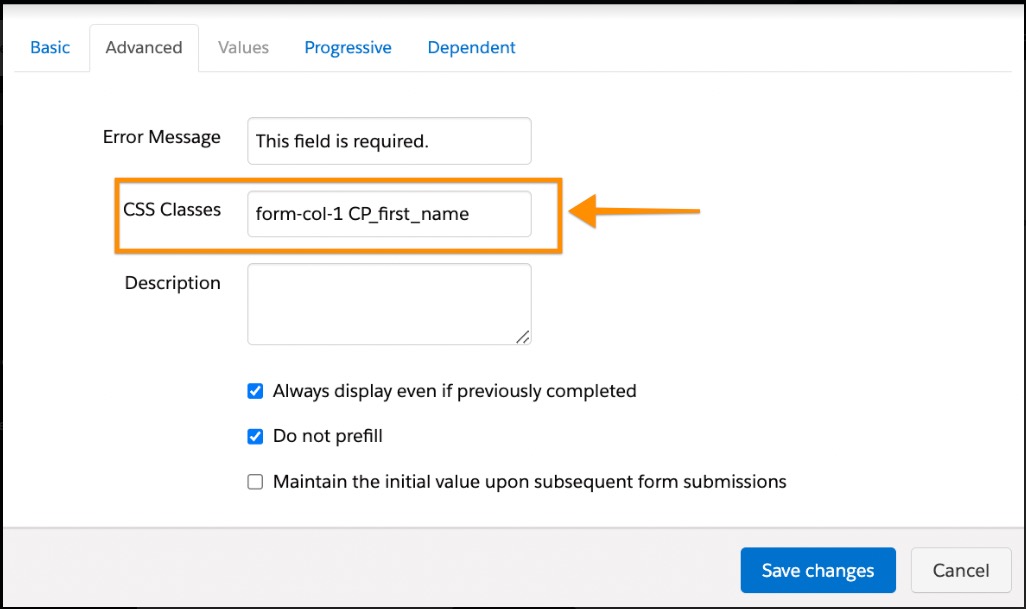Click the "Maintain the initial value" label text
Image resolution: width=1026 pixels, height=609 pixels.
tap(529, 482)
